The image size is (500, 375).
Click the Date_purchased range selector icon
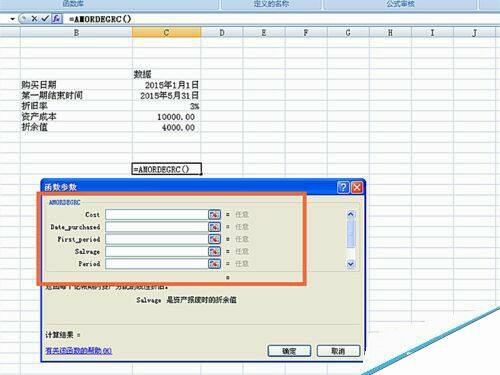click(x=214, y=227)
